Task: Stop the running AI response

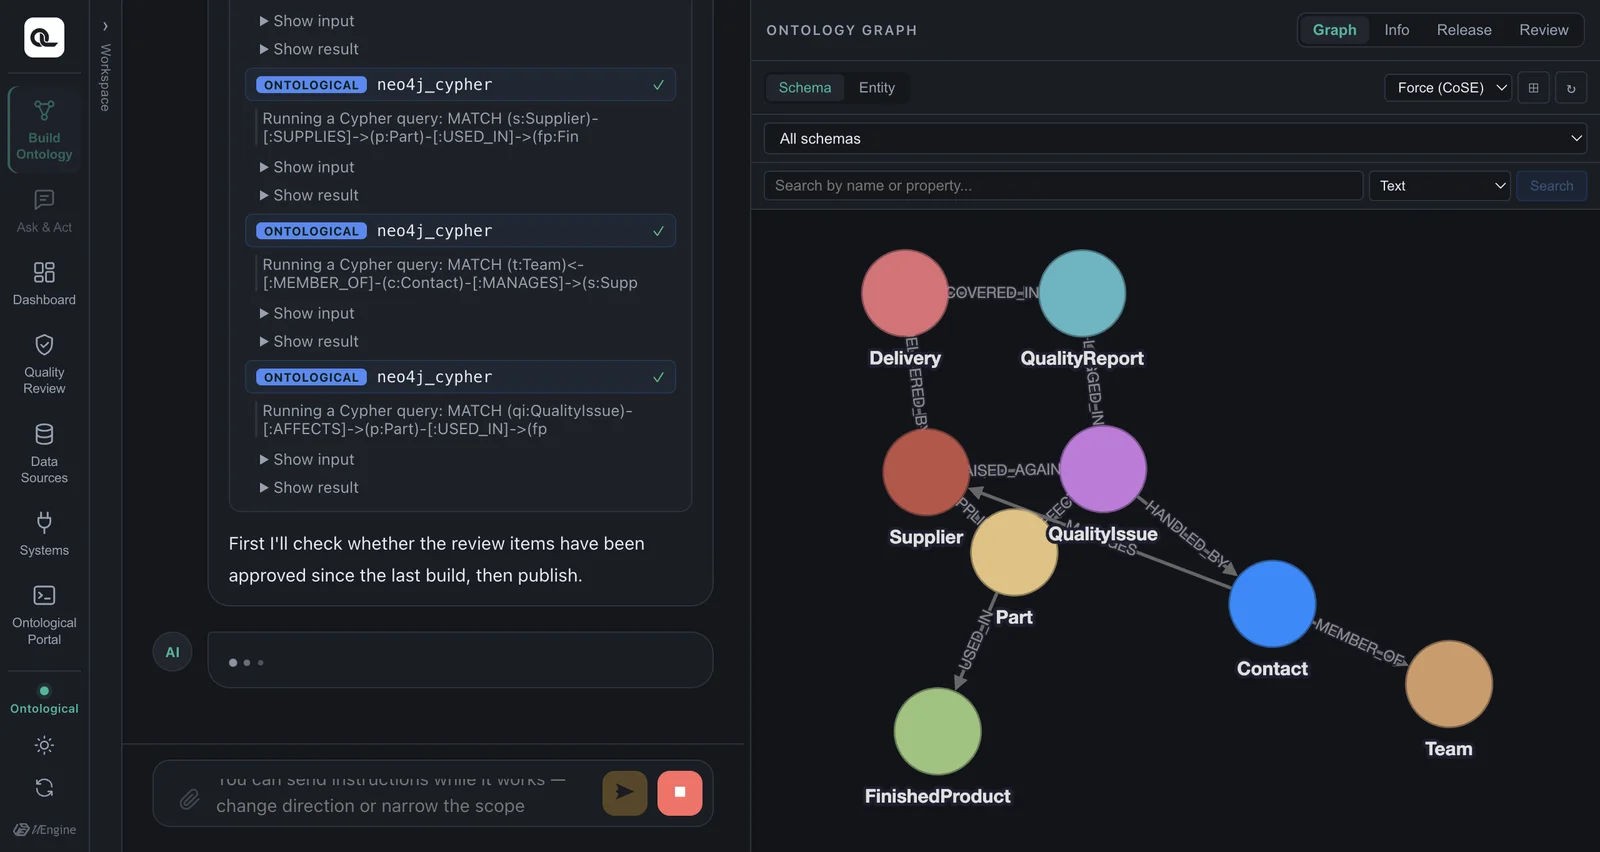Action: 680,793
